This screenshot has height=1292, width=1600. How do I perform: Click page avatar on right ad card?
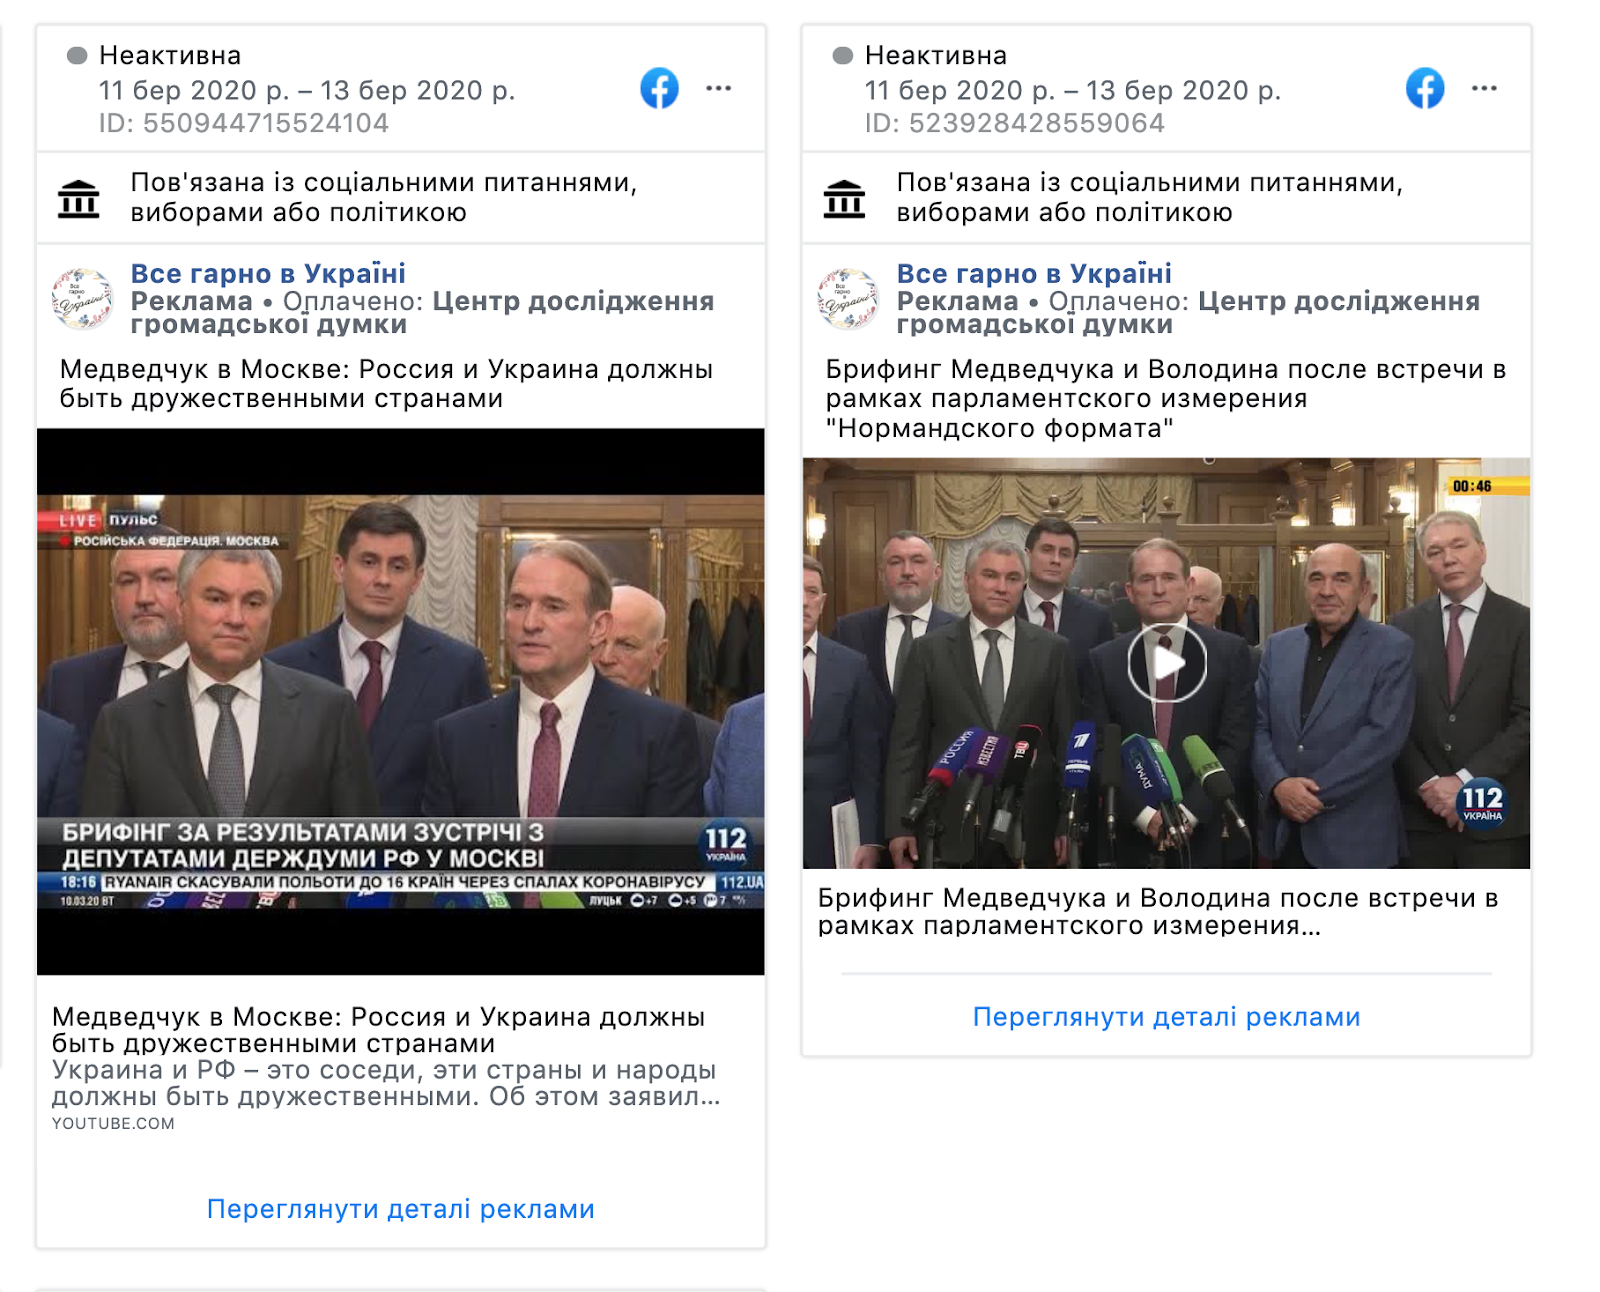tap(848, 299)
